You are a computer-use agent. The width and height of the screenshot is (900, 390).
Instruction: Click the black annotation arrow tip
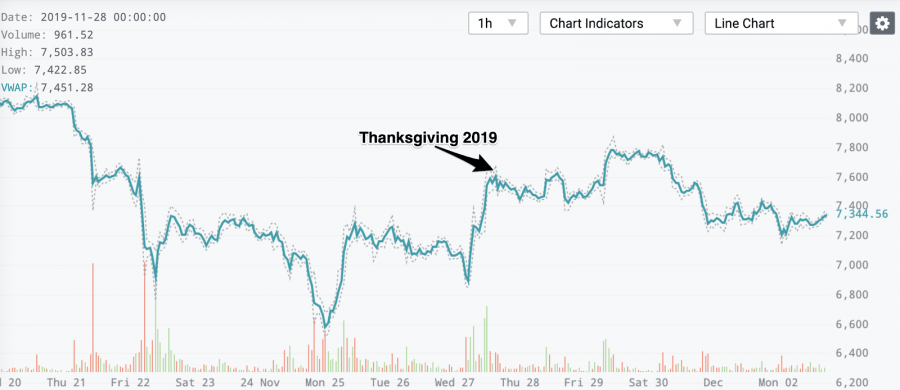490,168
